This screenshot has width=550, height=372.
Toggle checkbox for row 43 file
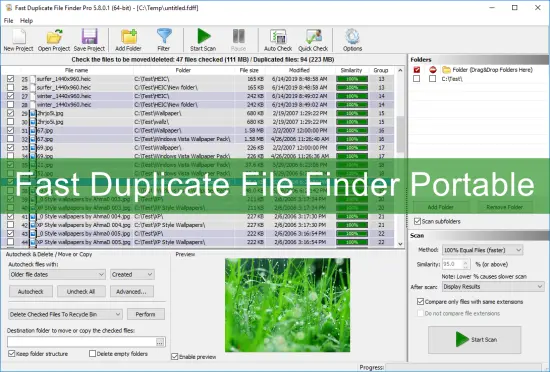click(x=11, y=233)
